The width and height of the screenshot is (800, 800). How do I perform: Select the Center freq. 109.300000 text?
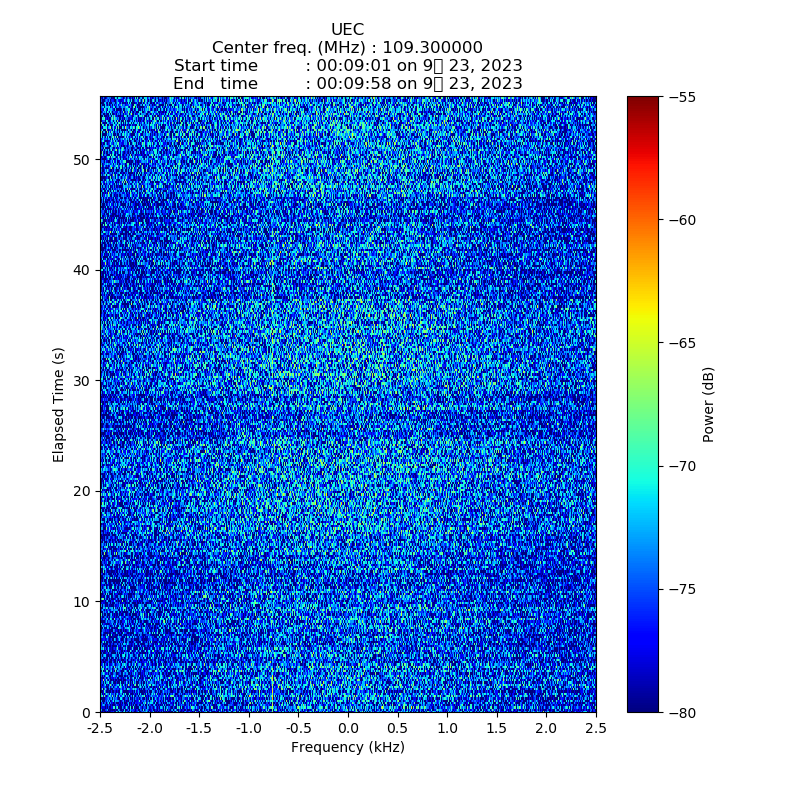[347, 48]
